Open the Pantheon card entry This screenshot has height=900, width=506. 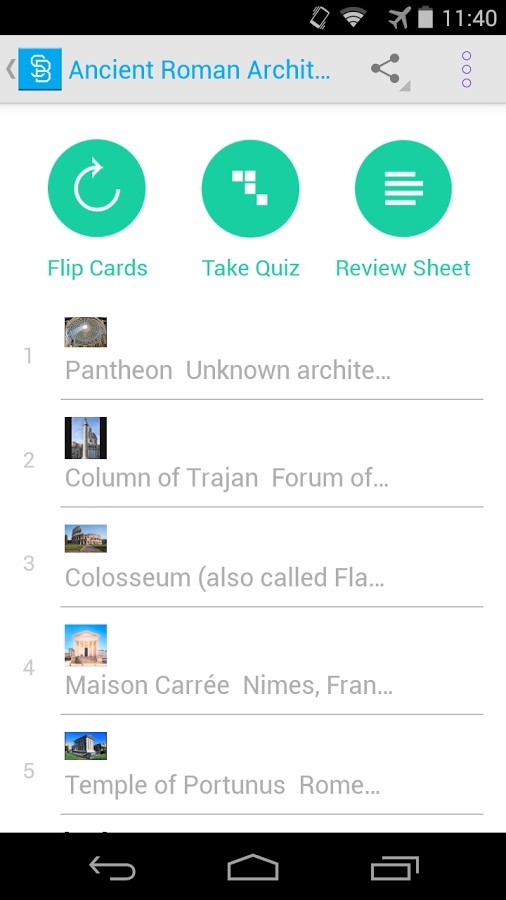point(272,356)
